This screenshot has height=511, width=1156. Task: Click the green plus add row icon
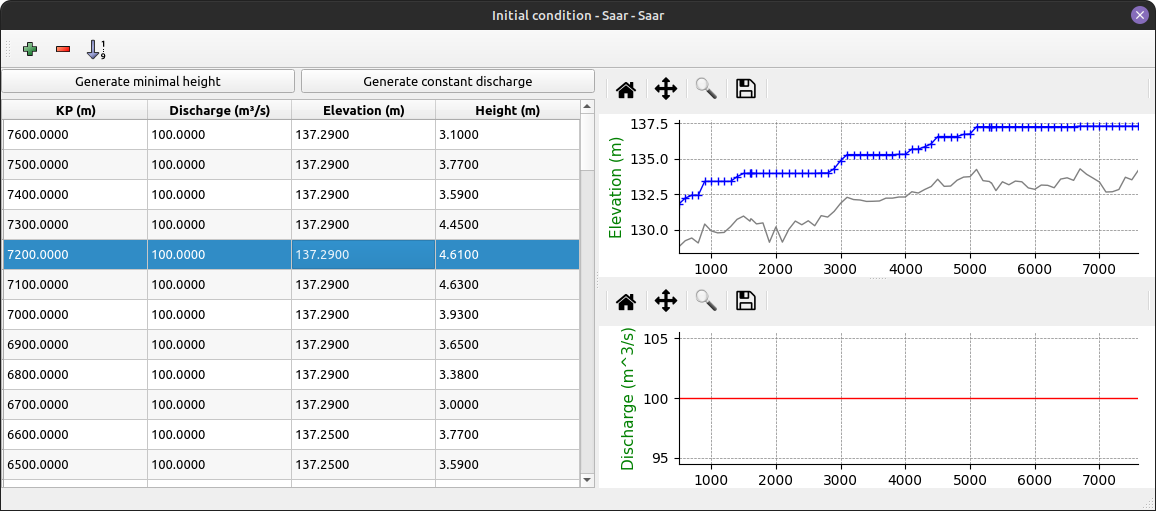click(31, 49)
